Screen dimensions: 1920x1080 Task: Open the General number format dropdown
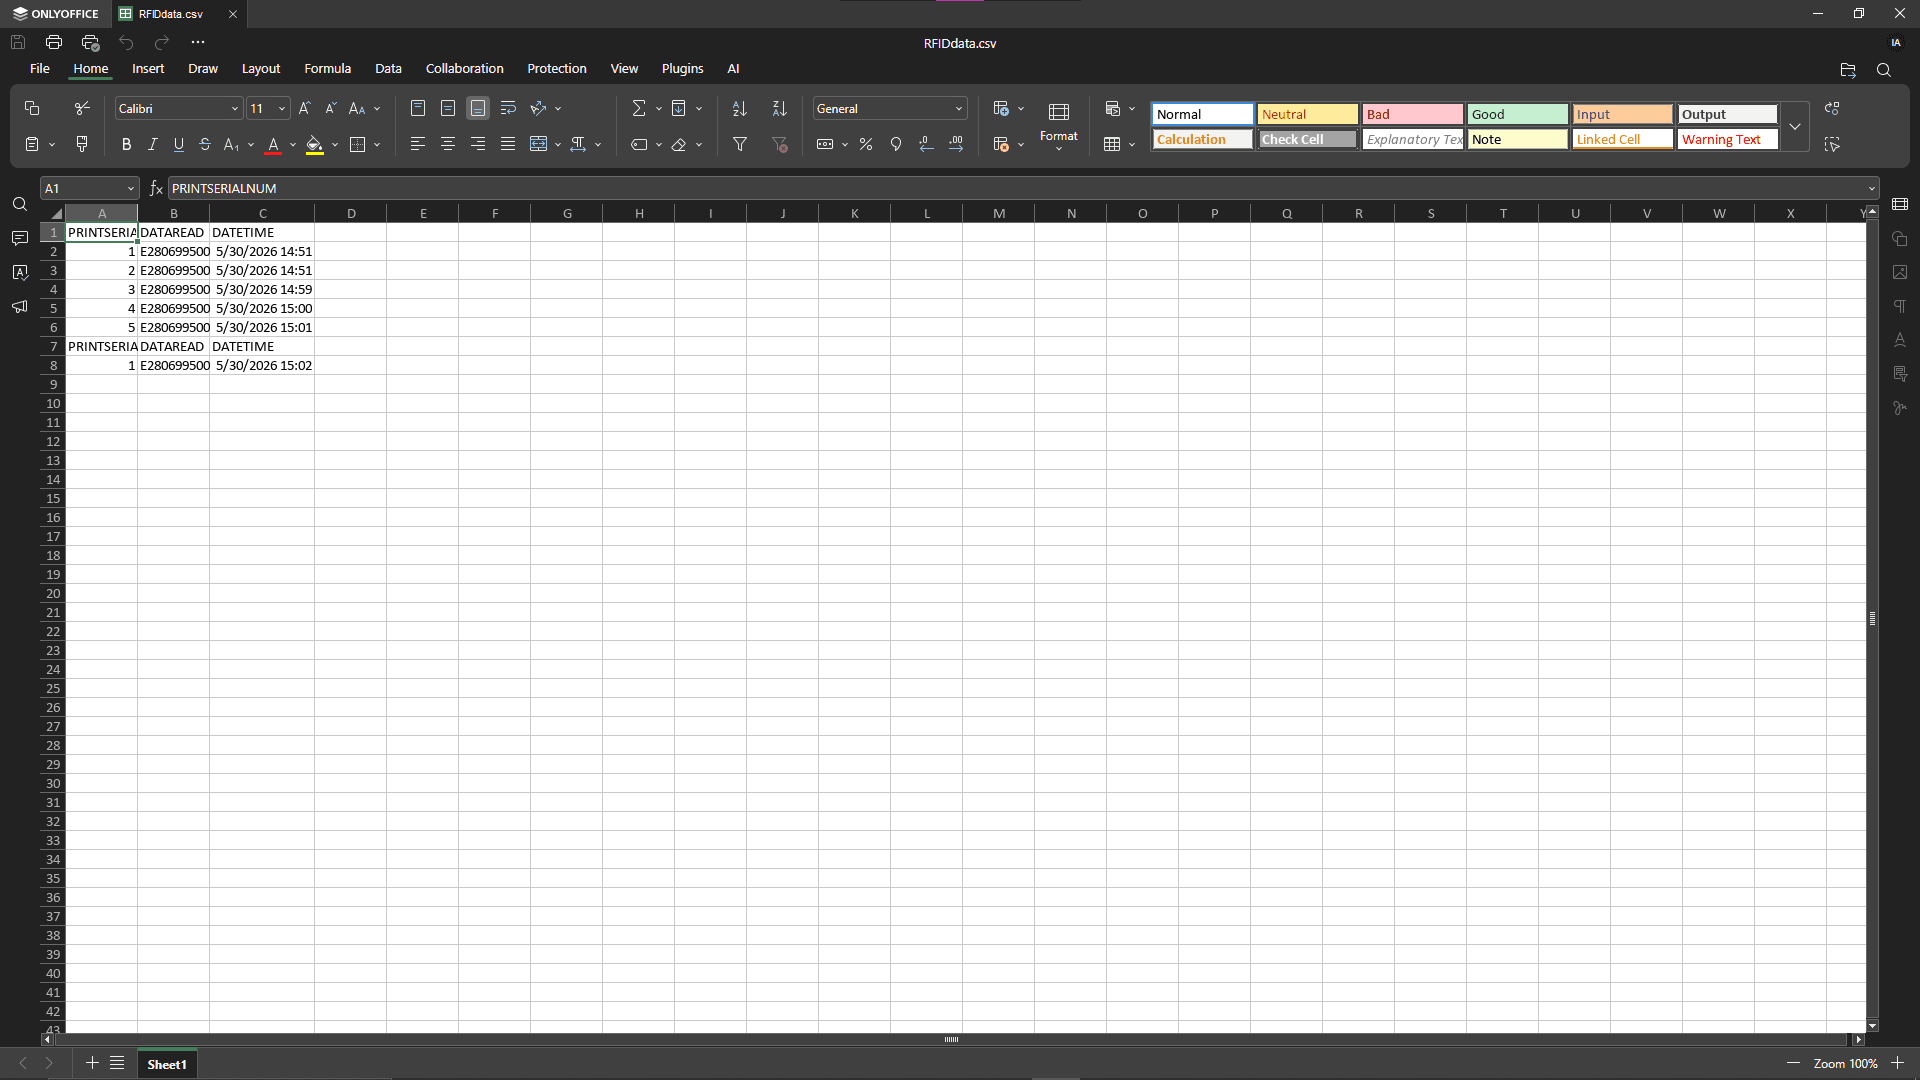point(958,108)
